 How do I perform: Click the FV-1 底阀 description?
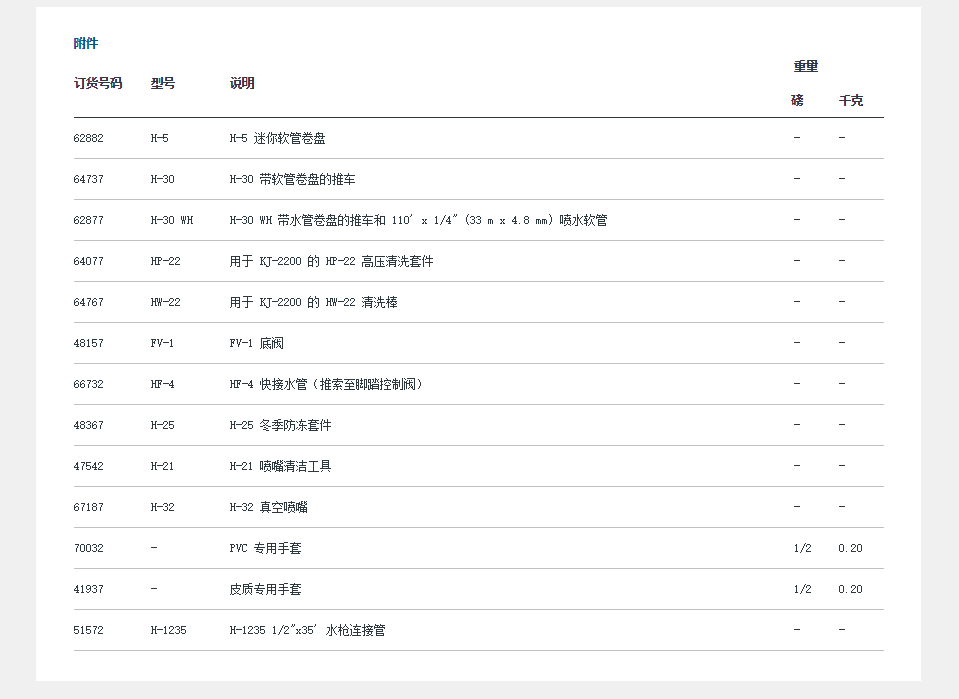(257, 343)
